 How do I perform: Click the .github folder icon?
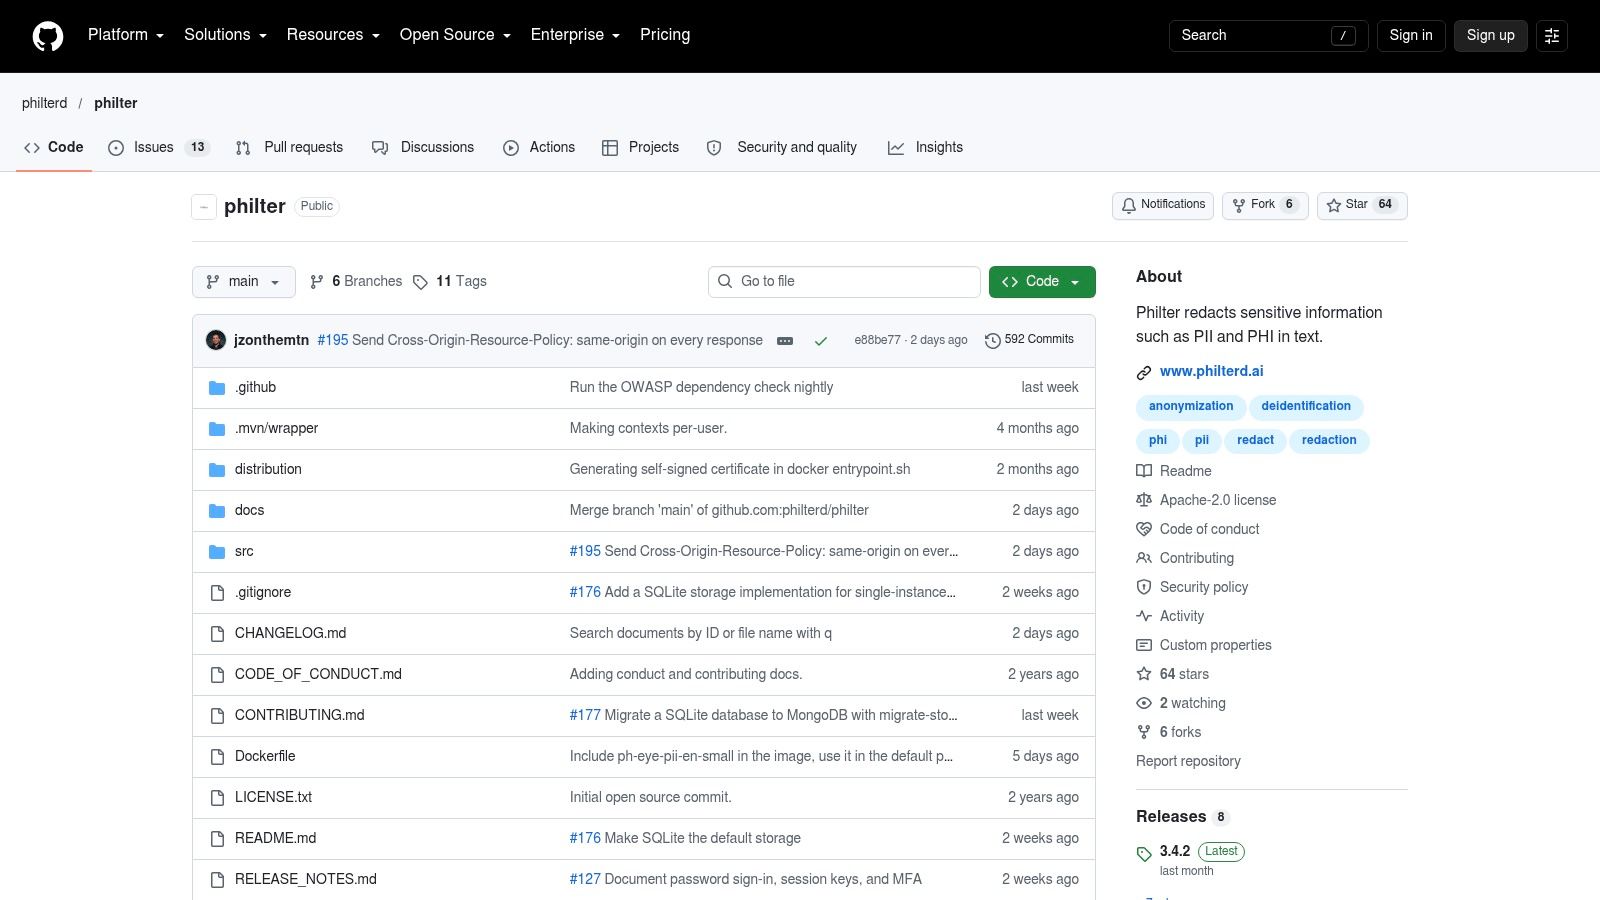(217, 388)
